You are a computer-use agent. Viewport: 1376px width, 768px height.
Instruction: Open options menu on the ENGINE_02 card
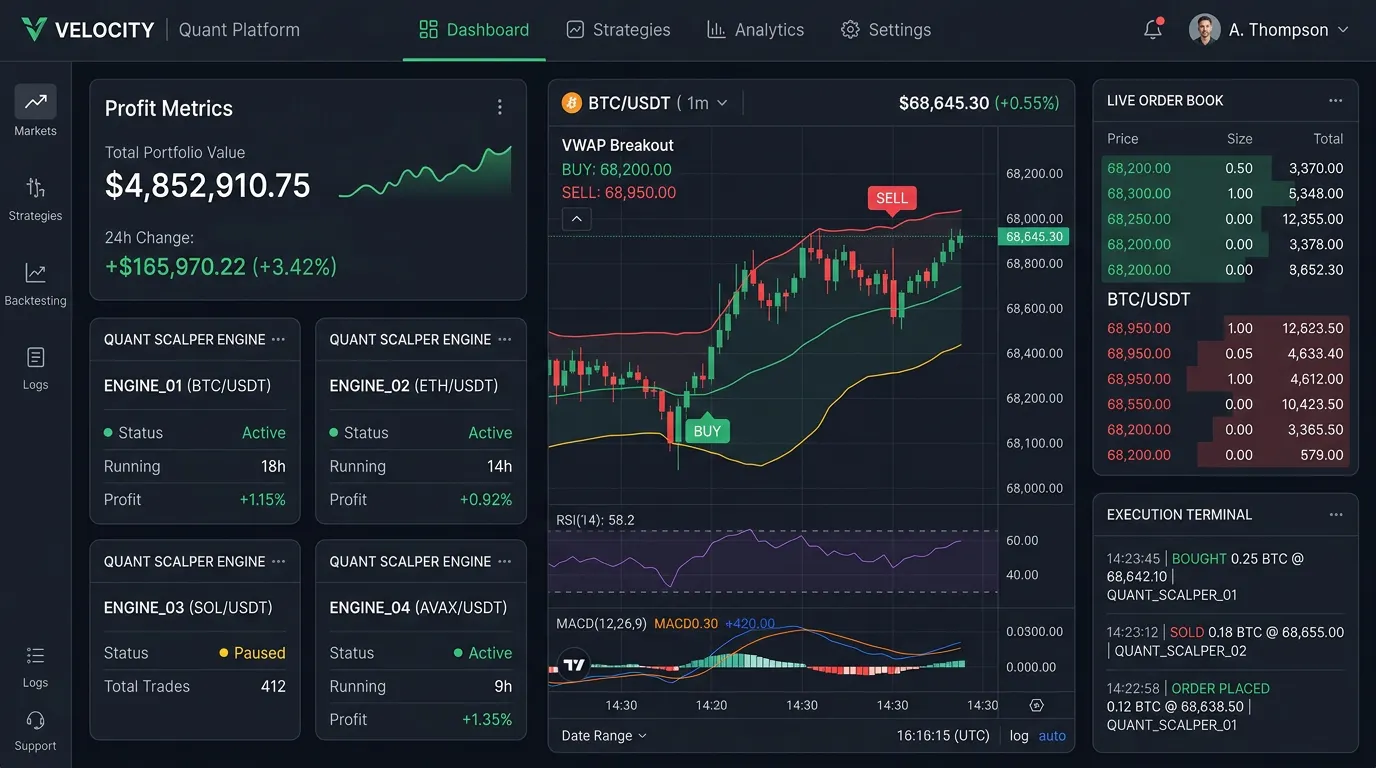(505, 339)
